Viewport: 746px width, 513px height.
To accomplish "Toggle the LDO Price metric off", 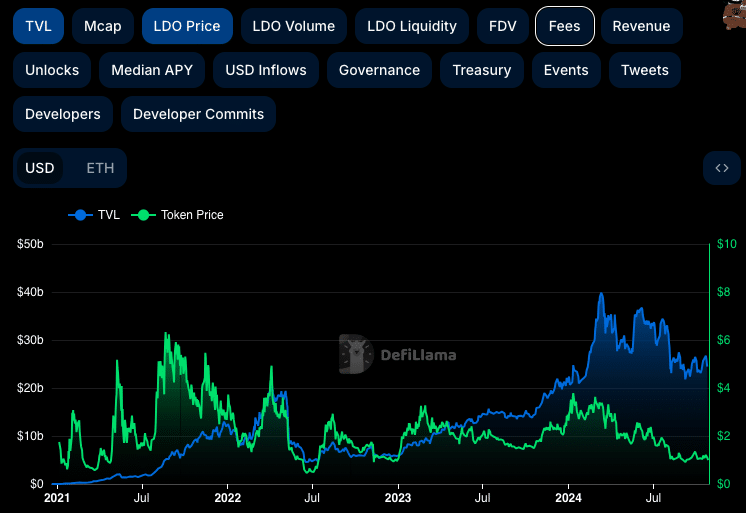I will tap(187, 26).
